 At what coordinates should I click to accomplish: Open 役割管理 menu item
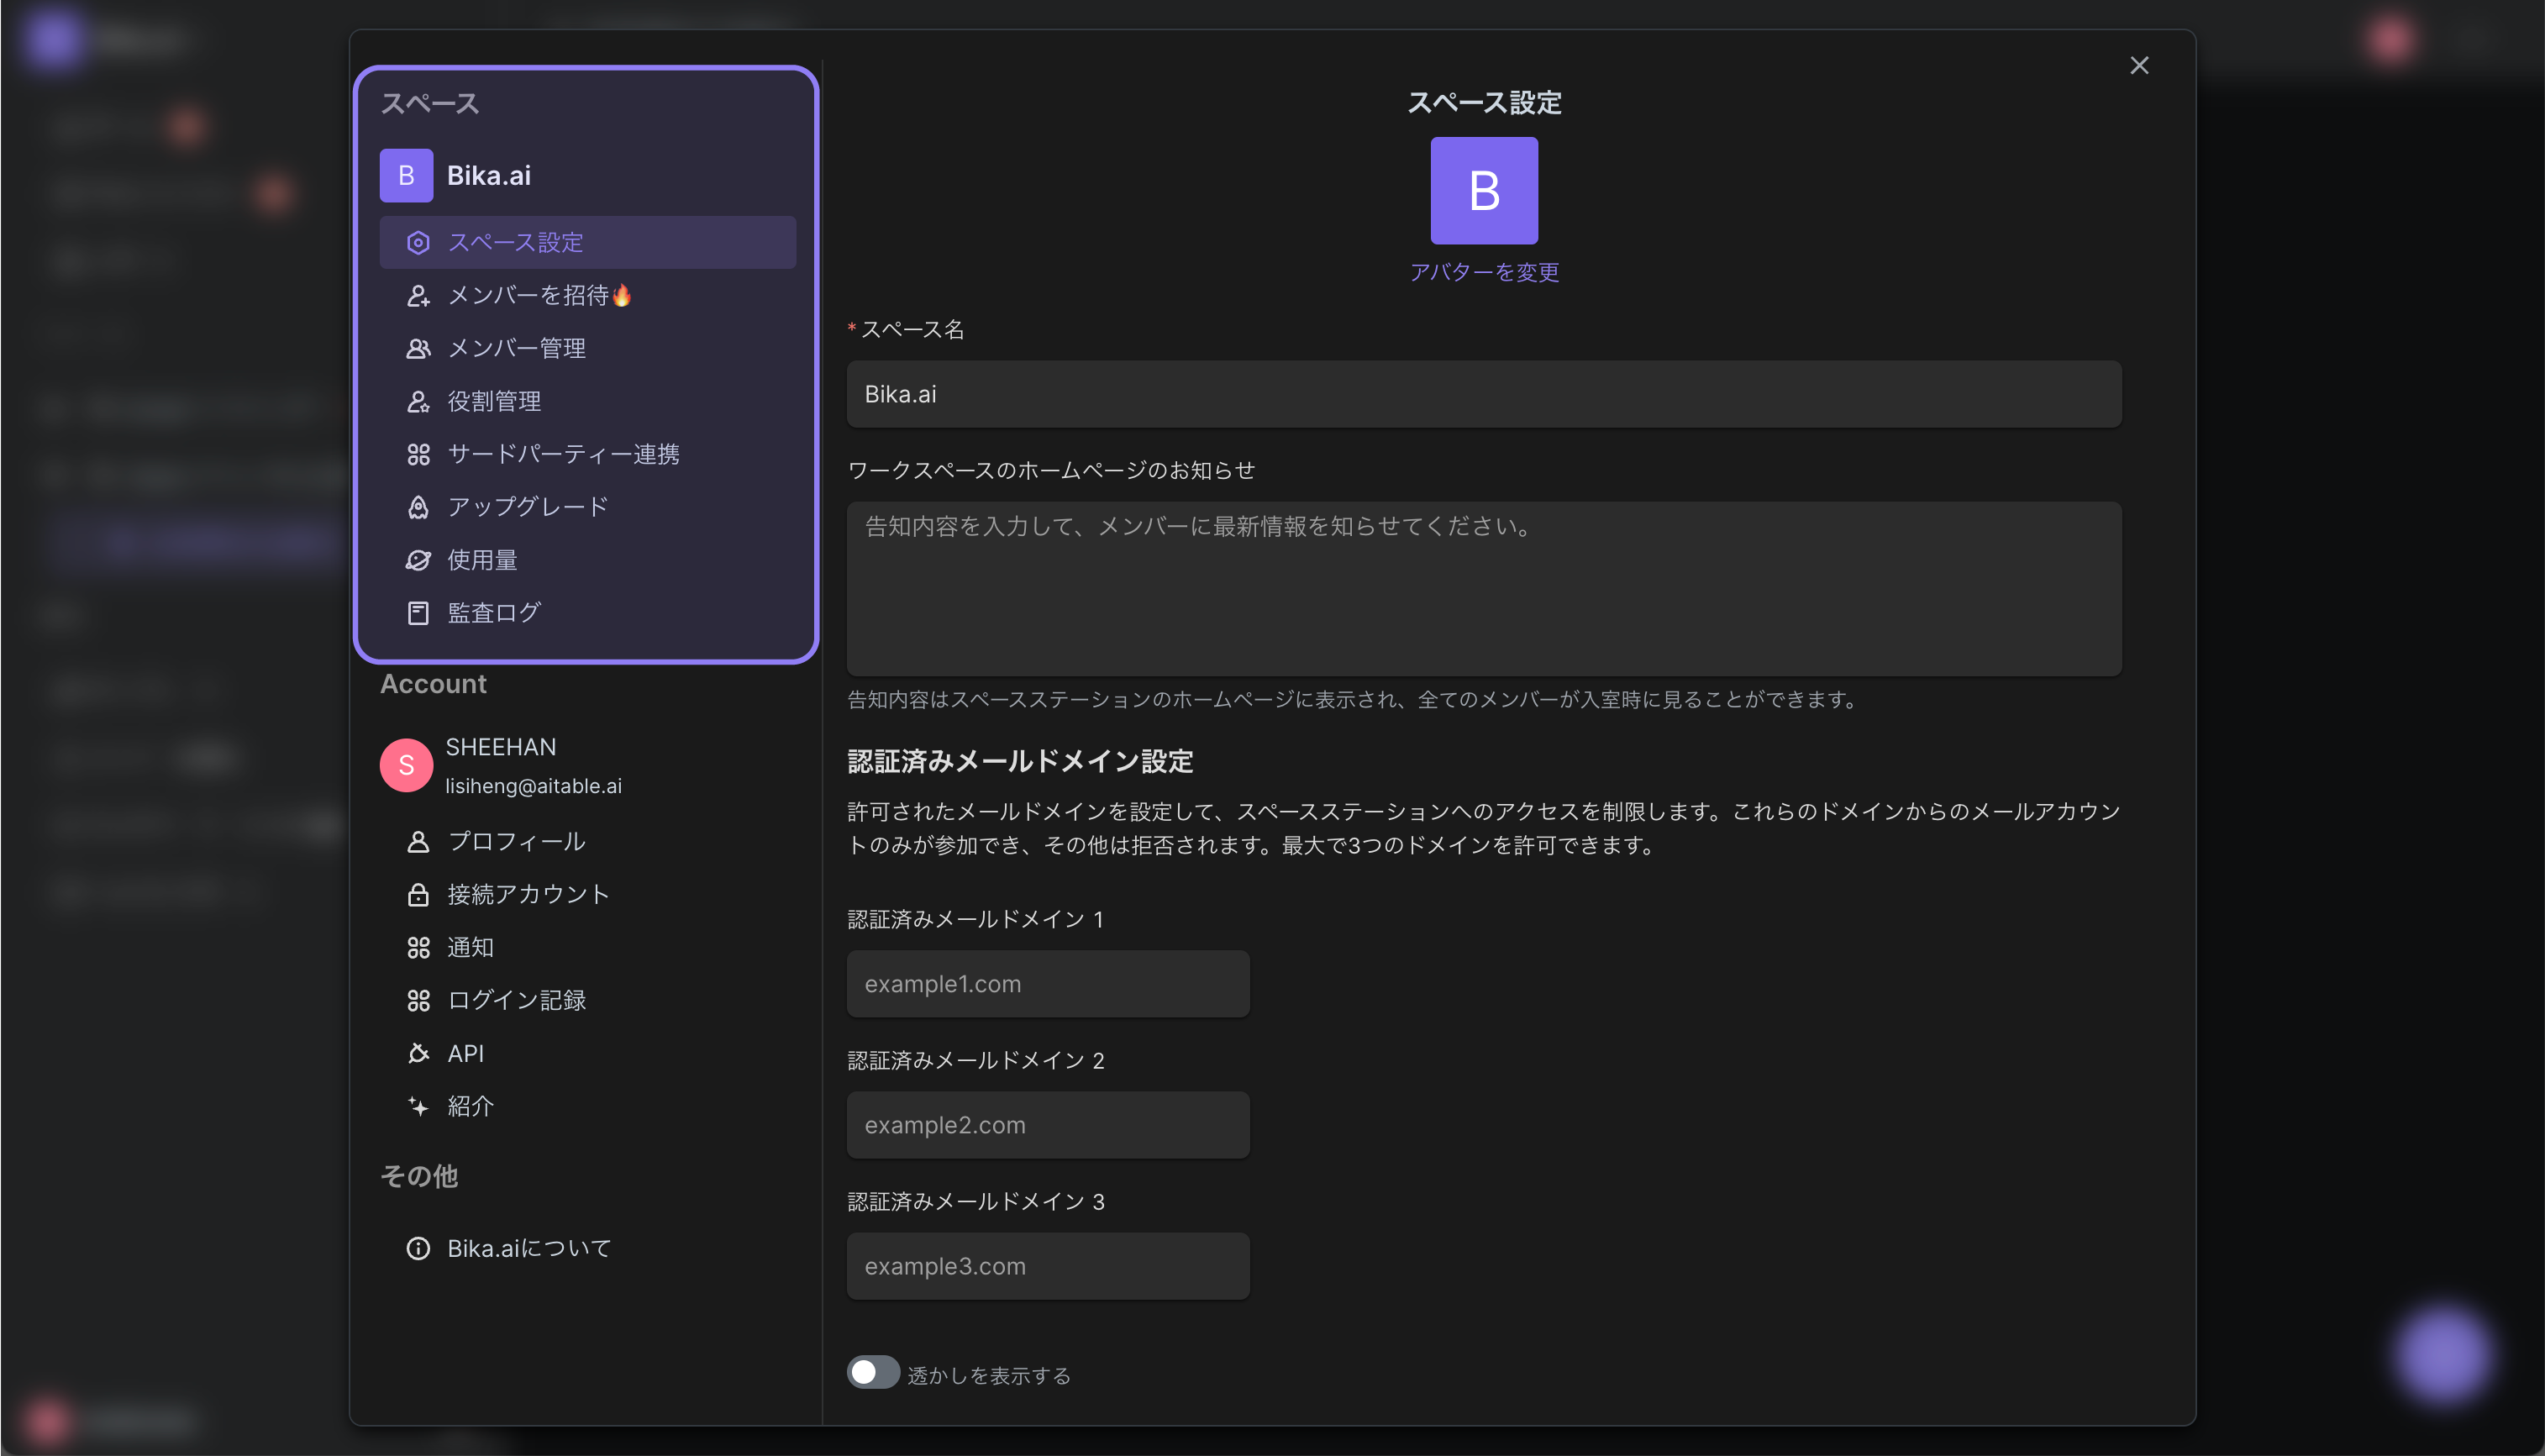click(588, 402)
